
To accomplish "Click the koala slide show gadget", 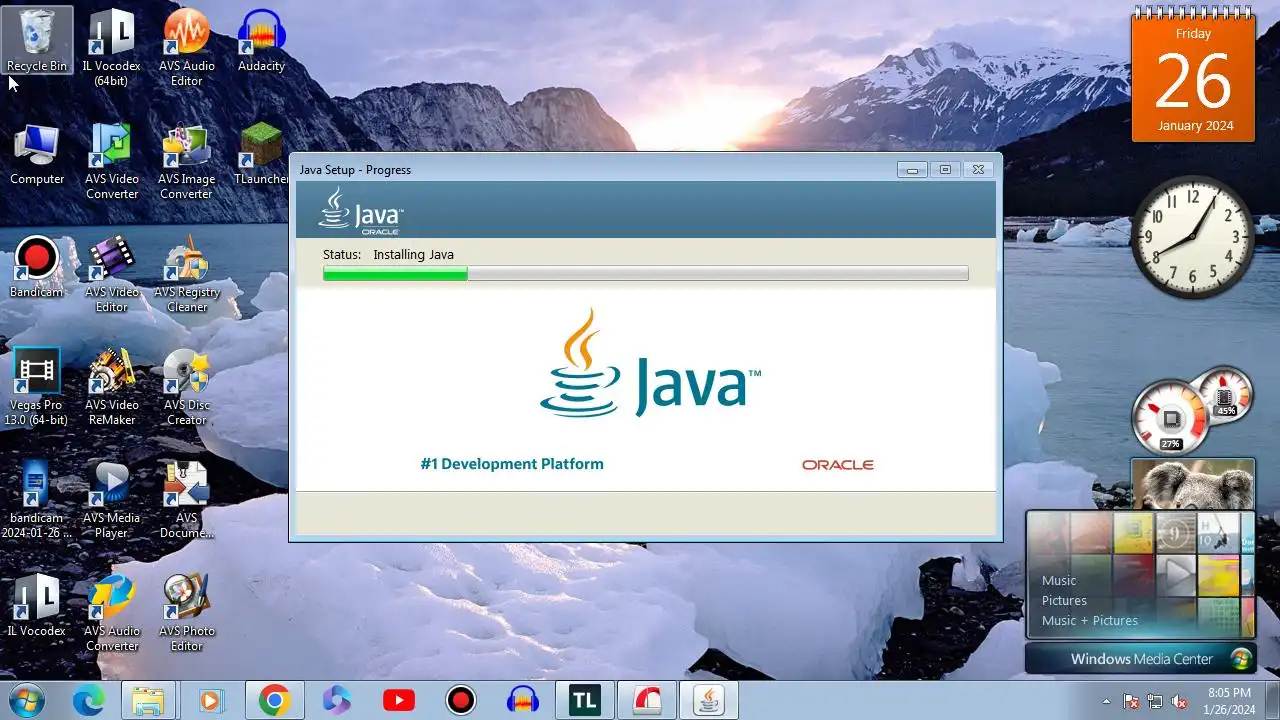I will click(x=1193, y=484).
